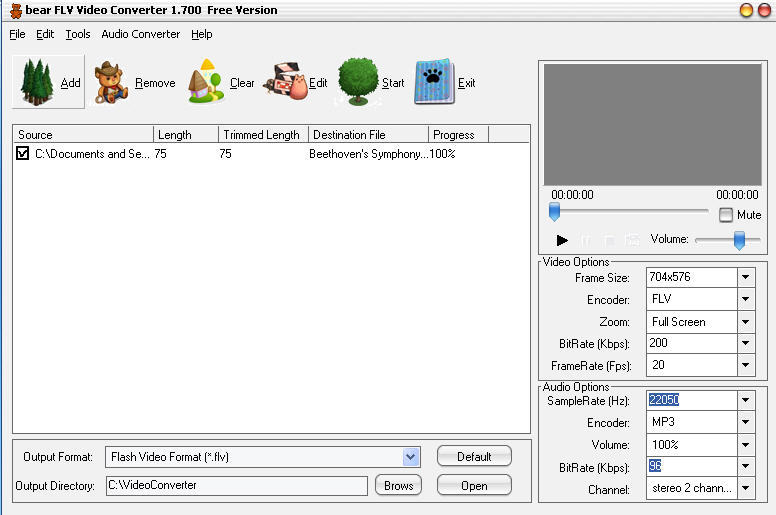Click the Clear house icon

pyautogui.click(x=206, y=81)
